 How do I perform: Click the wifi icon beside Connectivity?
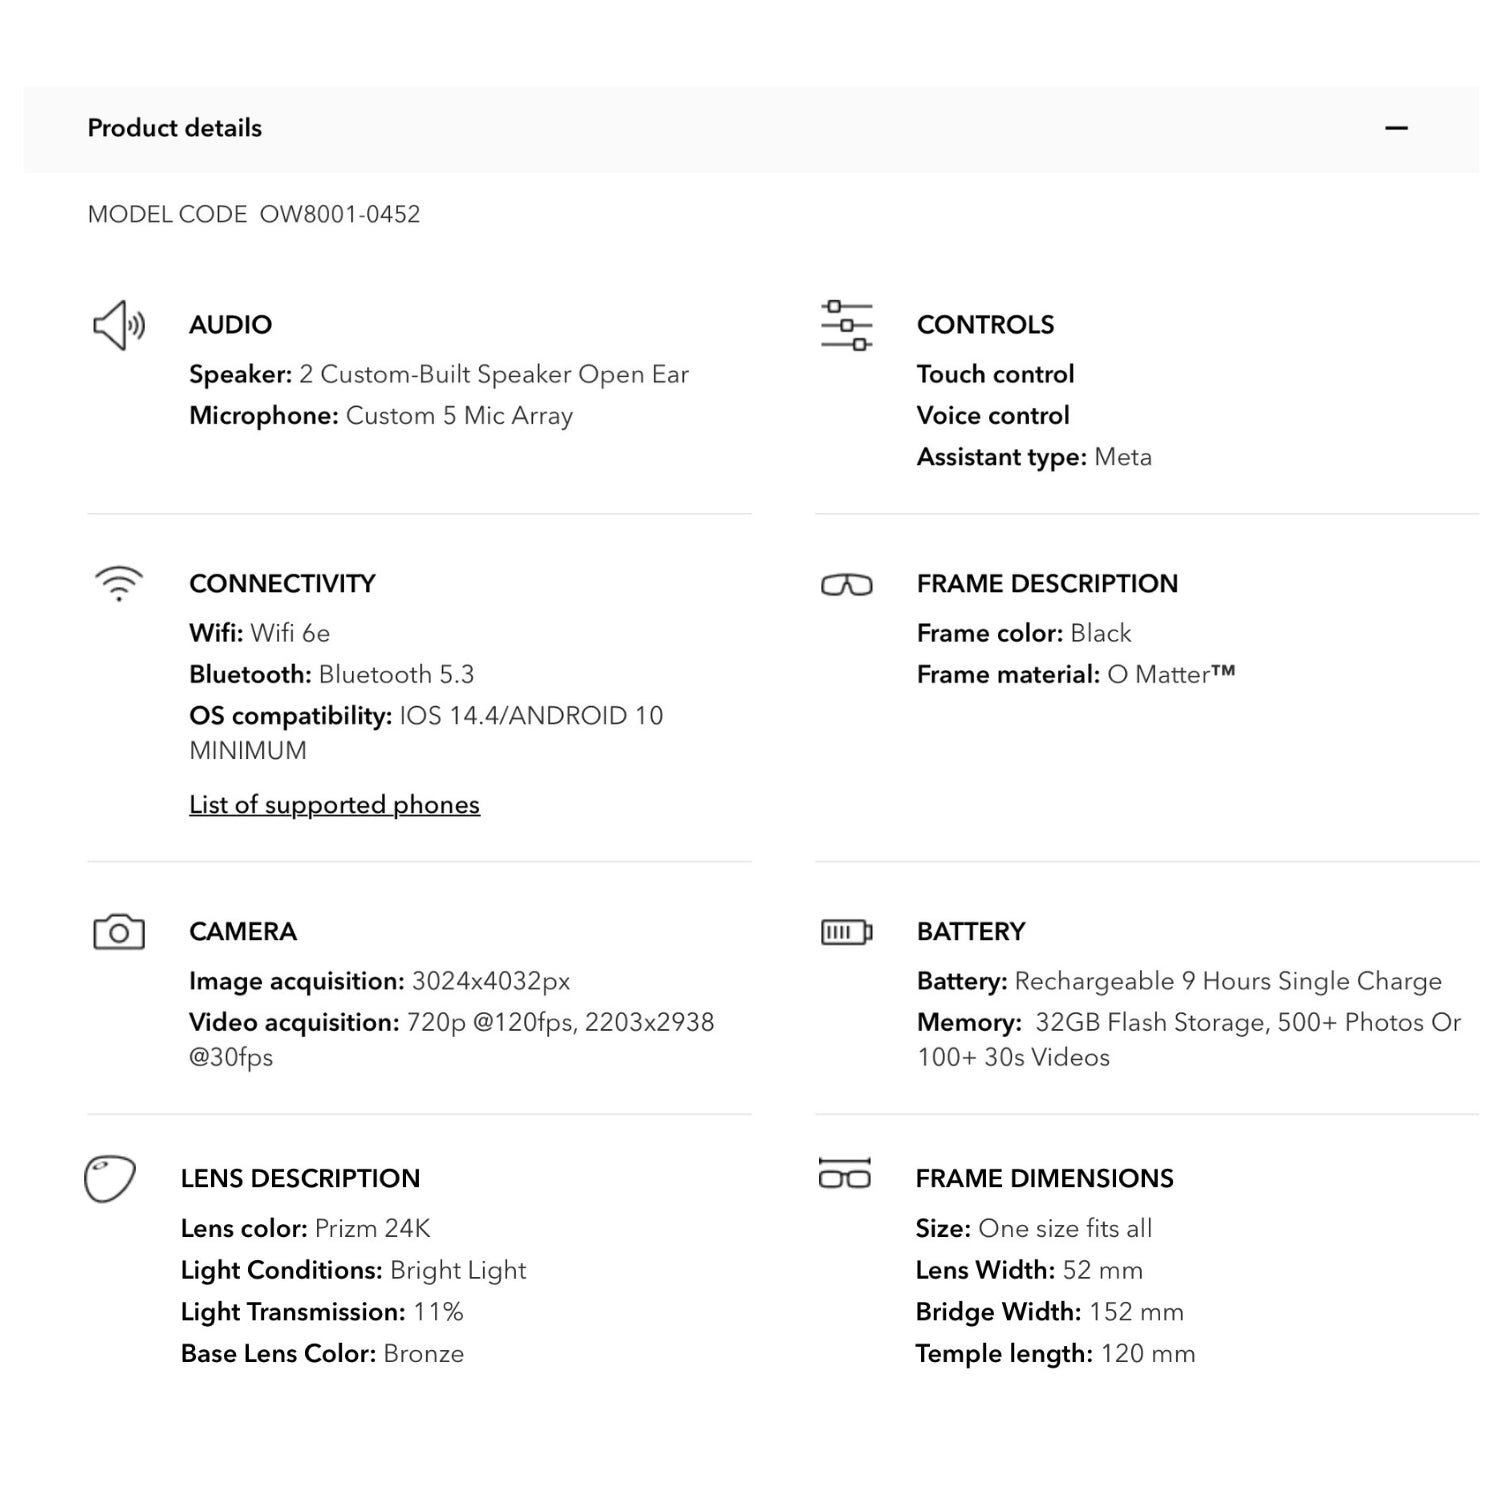119,583
